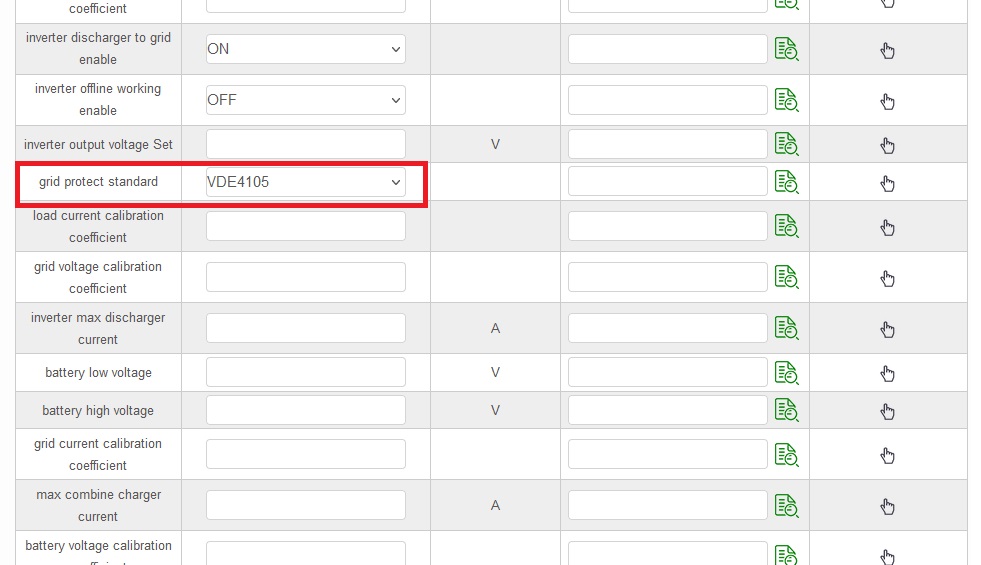The height and width of the screenshot is (565, 981).
Task: Click read icon for inverter offline working enable
Action: click(x=786, y=99)
